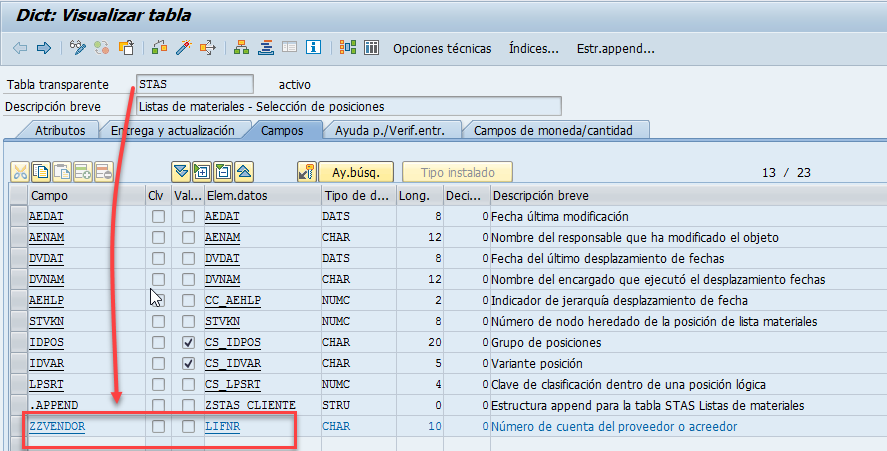Toggle the Val checkbox for AEDAT
887x451 pixels.
(188, 217)
